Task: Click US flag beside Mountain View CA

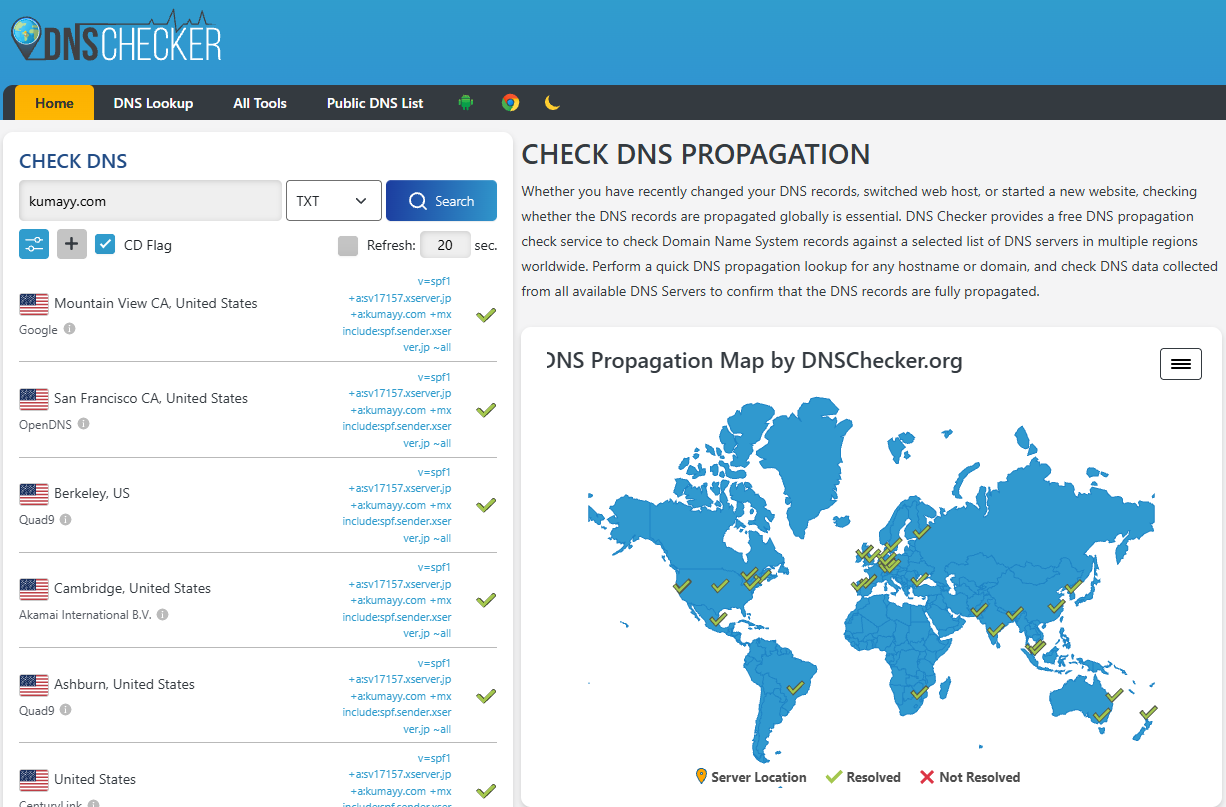Action: coord(34,304)
